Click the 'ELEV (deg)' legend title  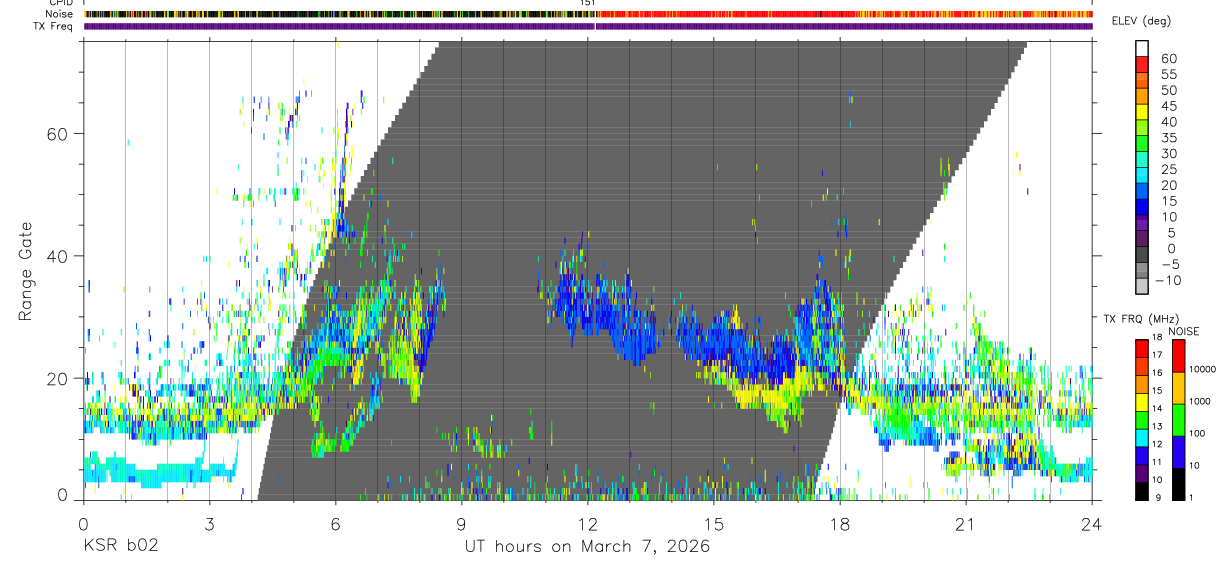pyautogui.click(x=1142, y=21)
